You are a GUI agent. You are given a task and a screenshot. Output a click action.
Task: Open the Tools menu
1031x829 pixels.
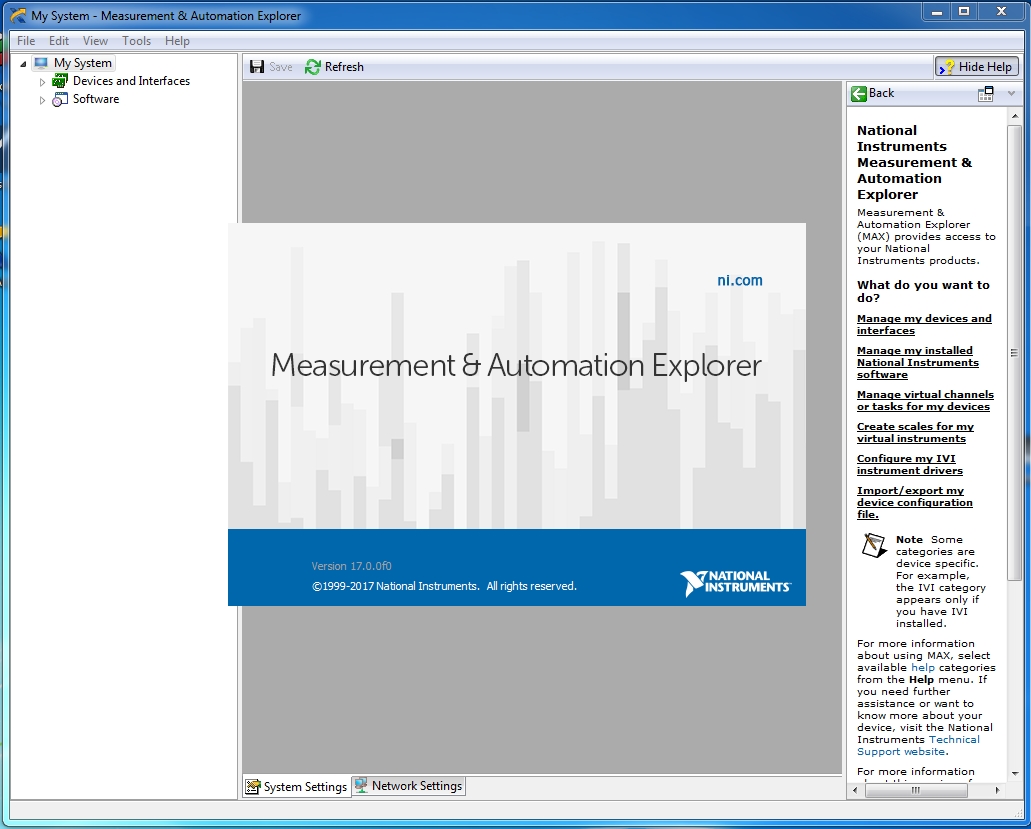(x=136, y=41)
